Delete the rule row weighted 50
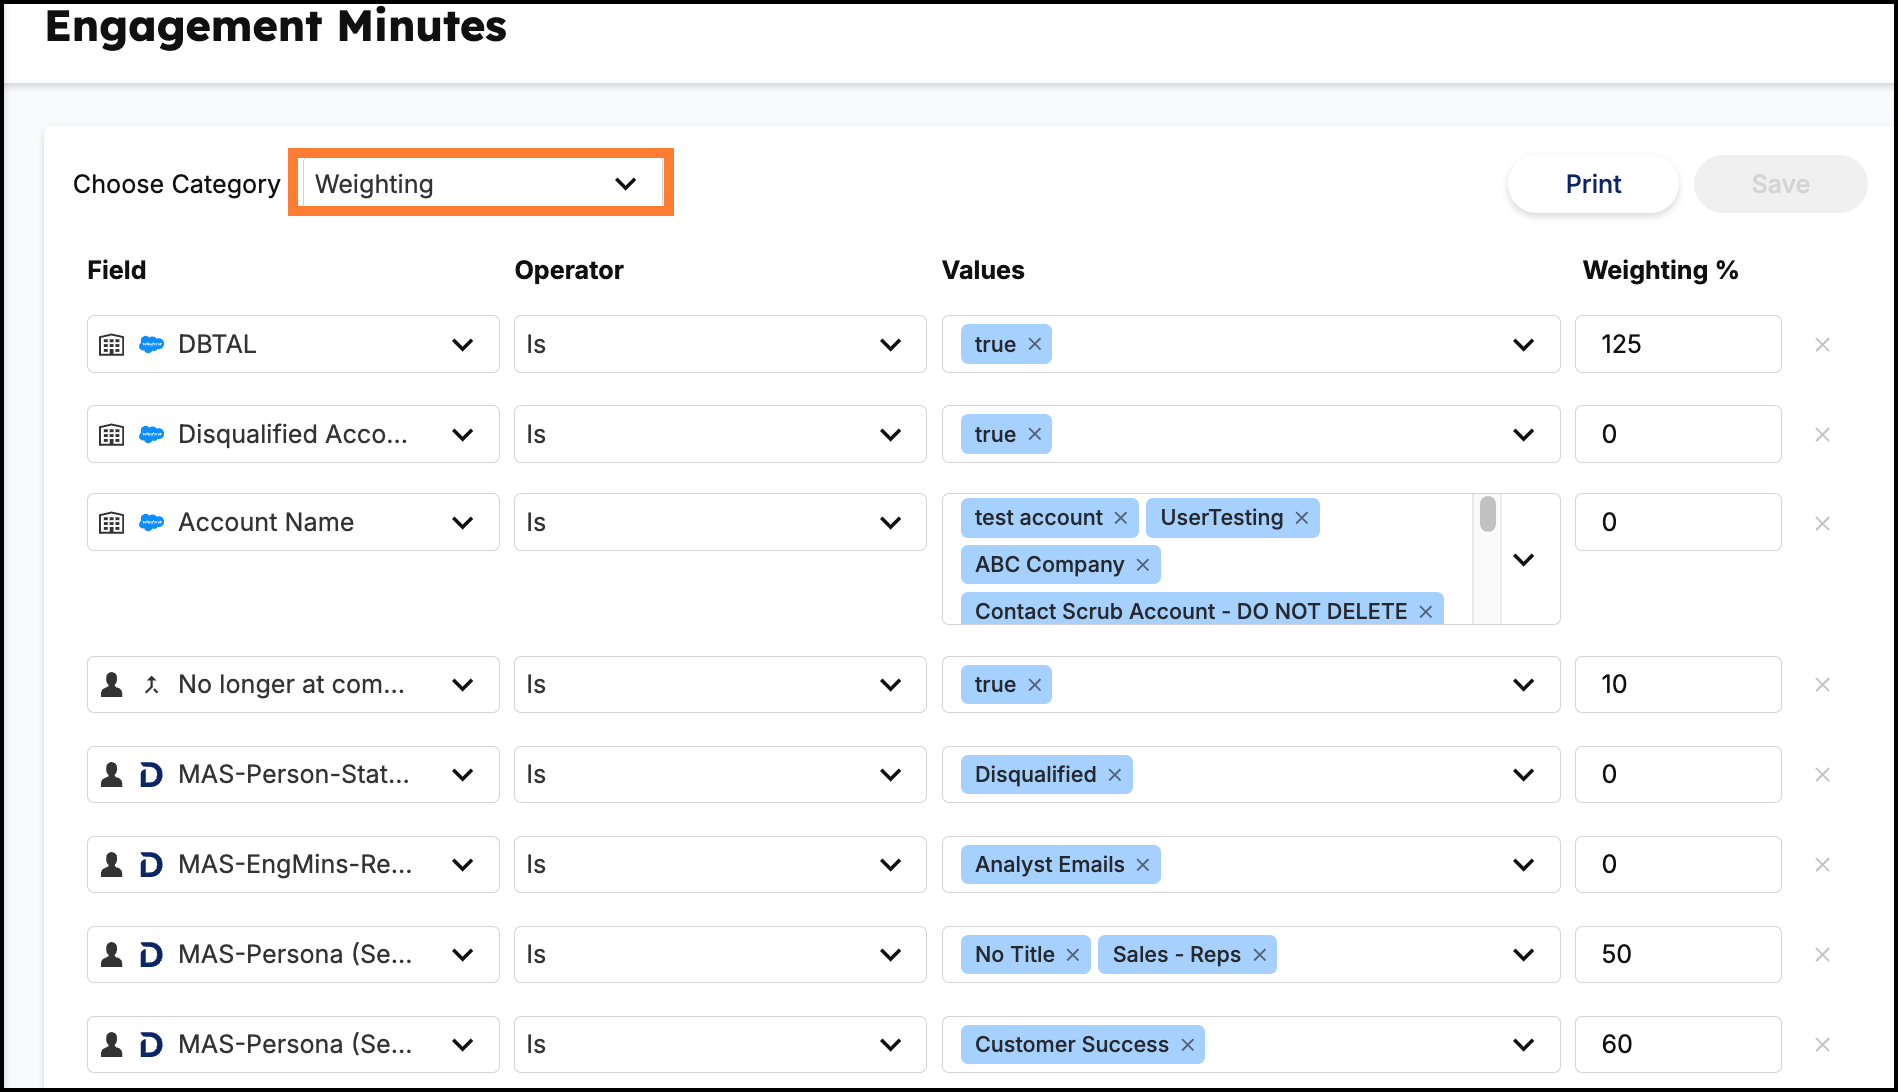 [1823, 954]
